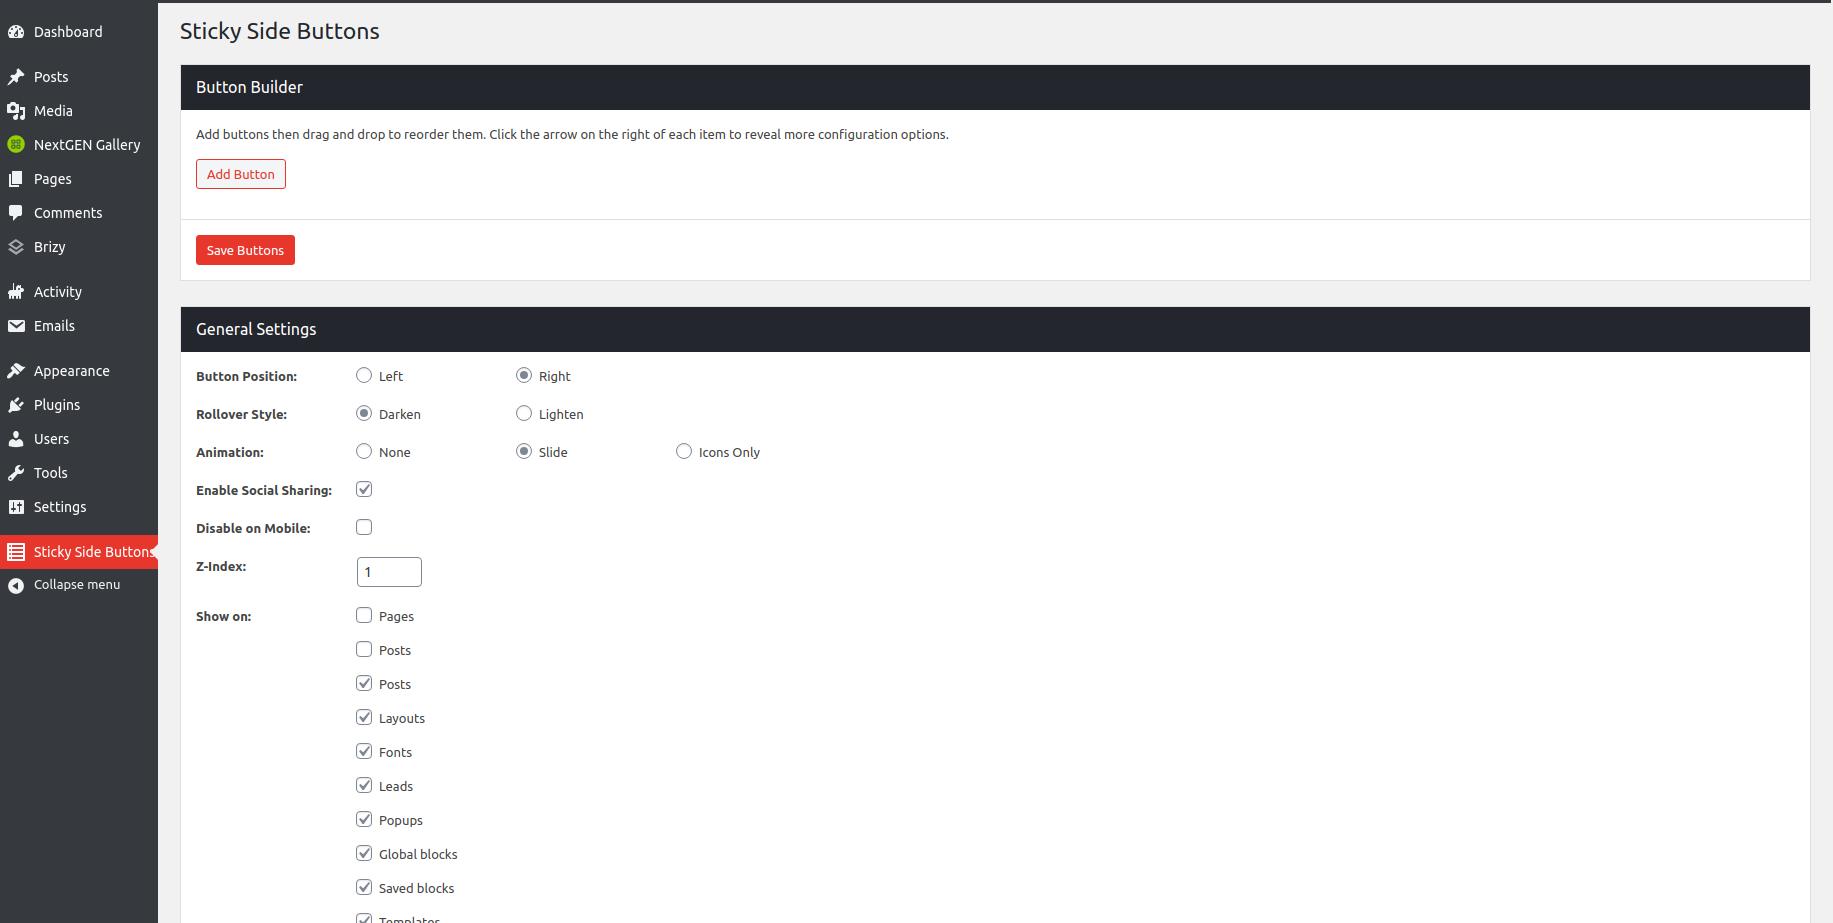This screenshot has width=1833, height=923.
Task: Click the Save Buttons button
Action: click(245, 250)
